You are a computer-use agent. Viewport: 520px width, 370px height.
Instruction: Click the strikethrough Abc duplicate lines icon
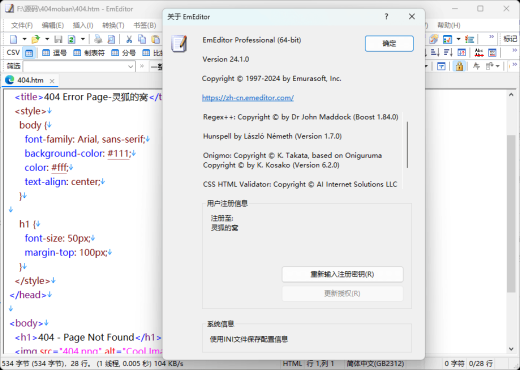point(479,52)
